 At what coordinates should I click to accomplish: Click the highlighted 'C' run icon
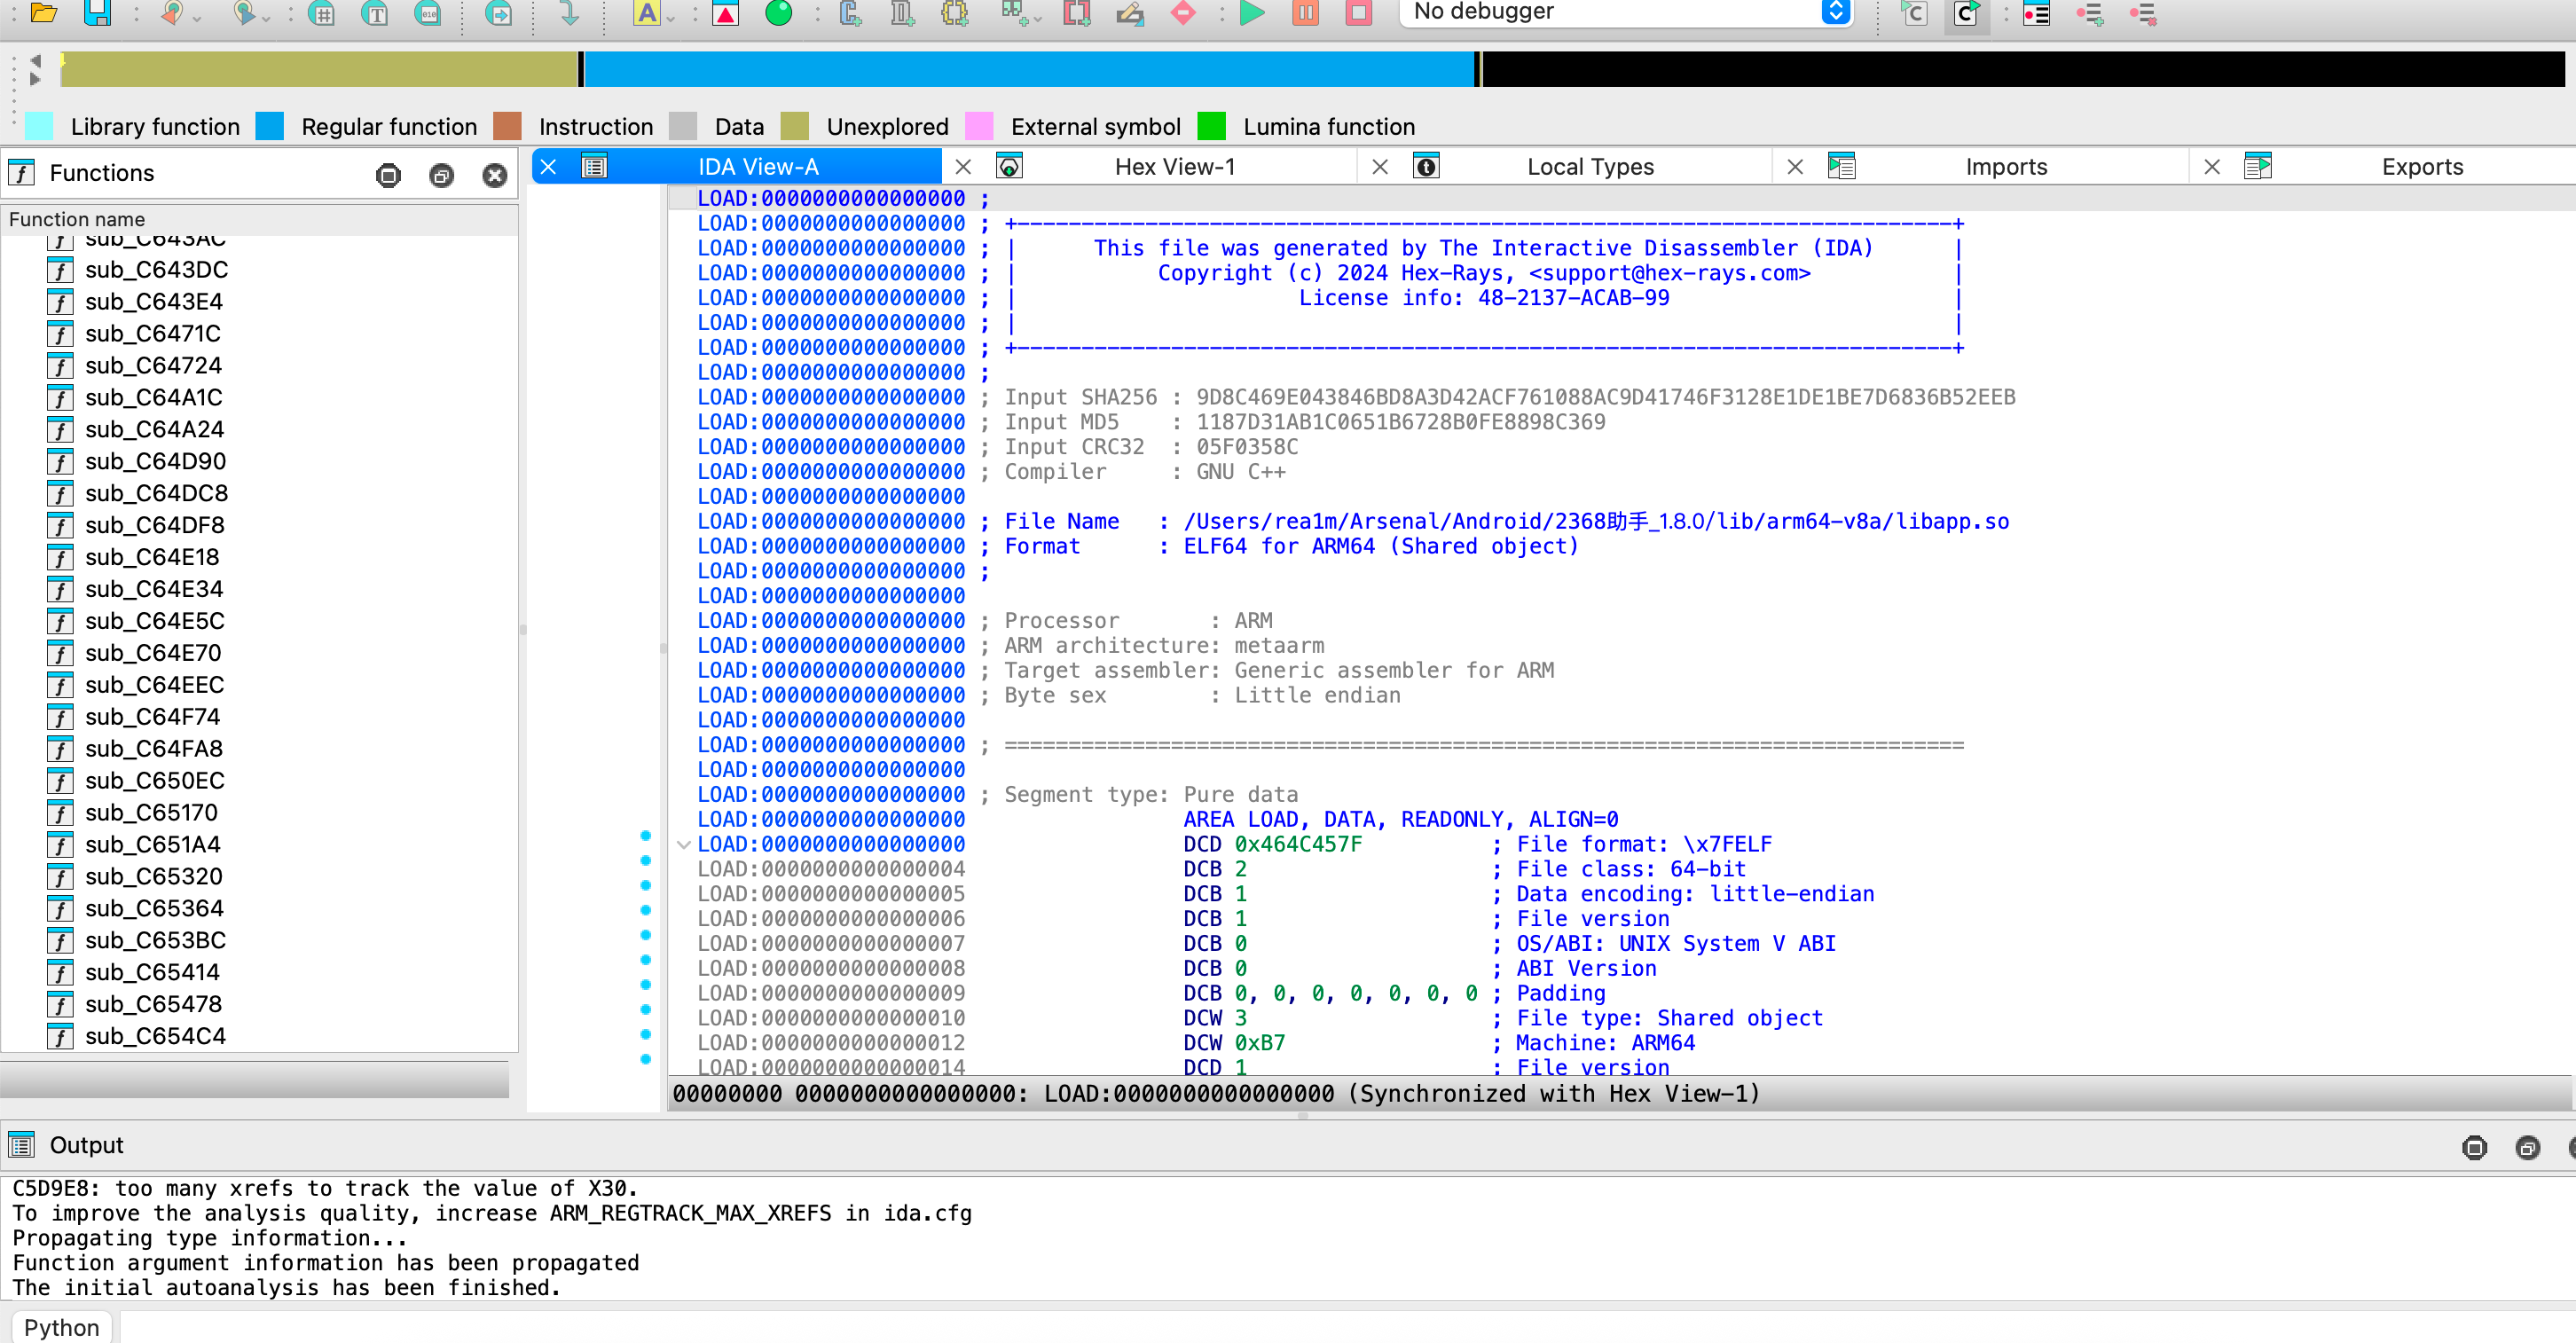click(x=1966, y=13)
